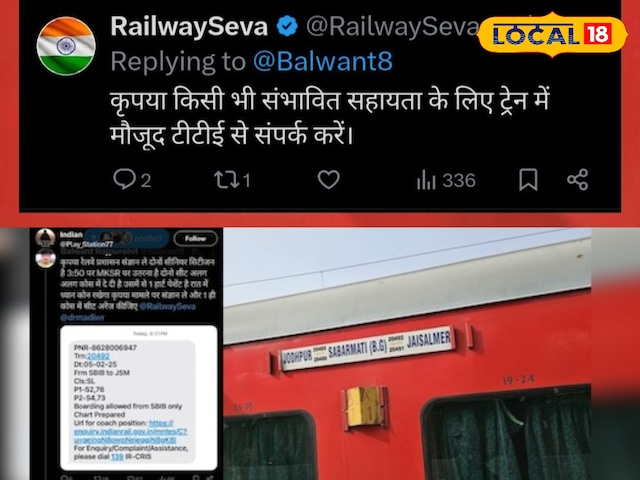Click the blue verified badge
640x480 pixels.
(x=287, y=27)
